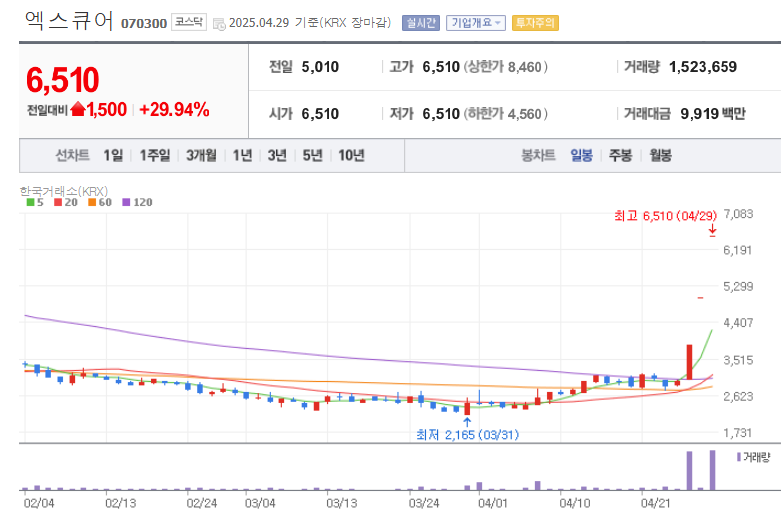Click the 04/21 date axis label
Image resolution: width=781 pixels, height=529 pixels.
coord(655,503)
